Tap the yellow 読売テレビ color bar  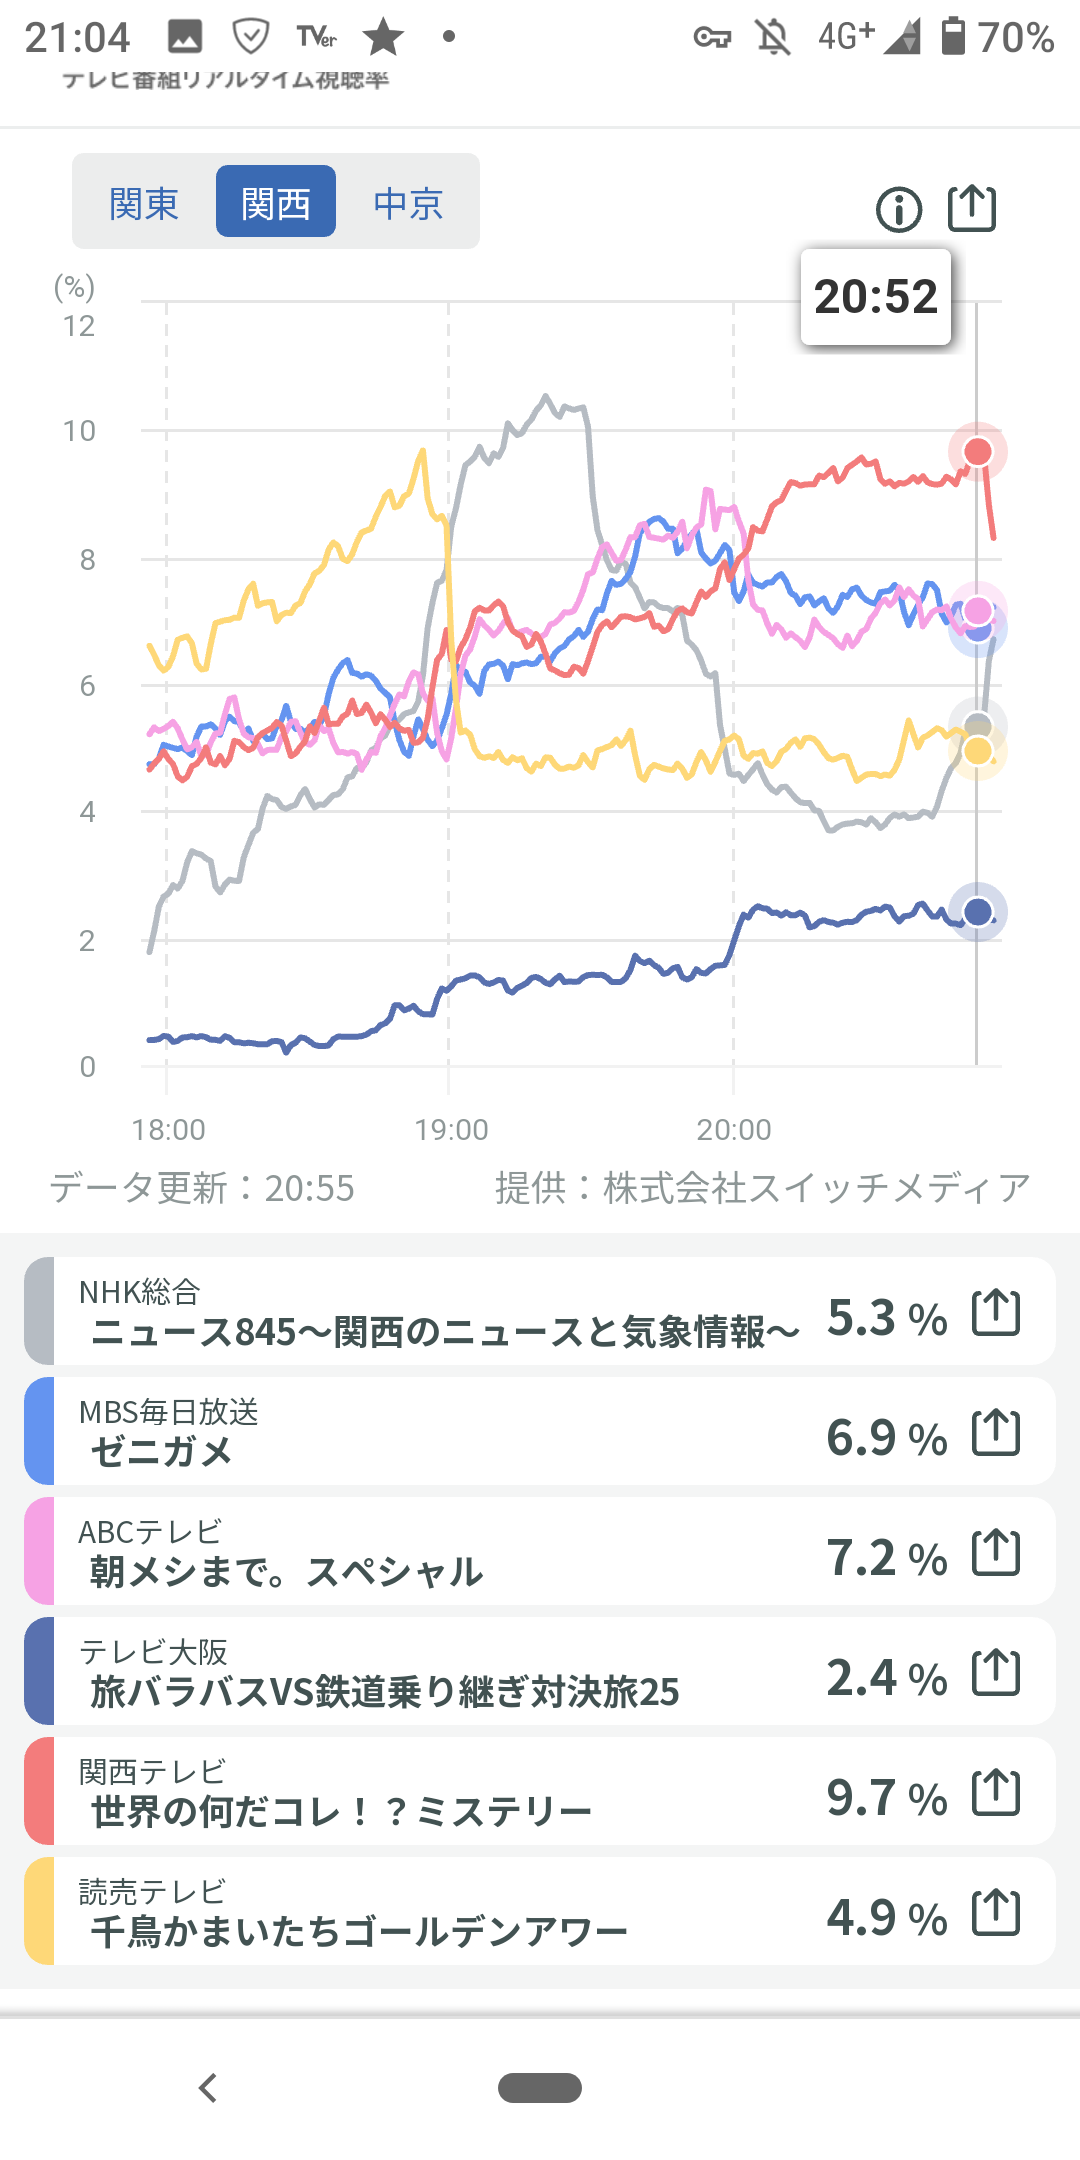coord(39,1912)
